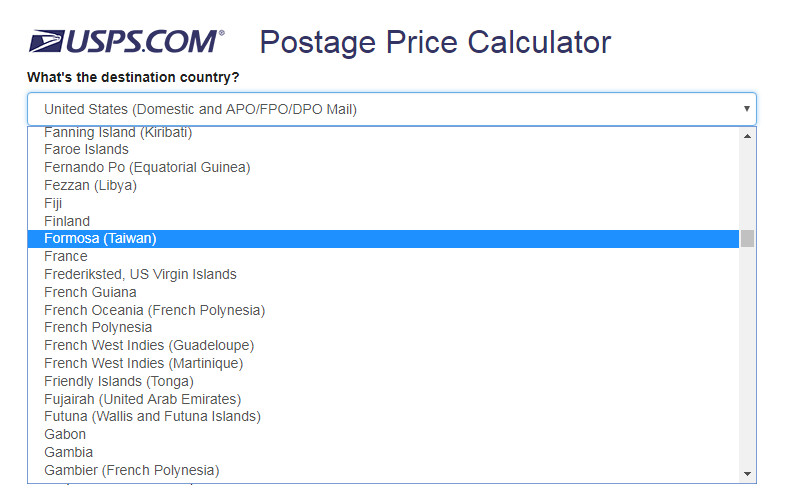Select Fernando Po (Equatorial Guinea)
This screenshot has width=789, height=499.
coord(147,167)
